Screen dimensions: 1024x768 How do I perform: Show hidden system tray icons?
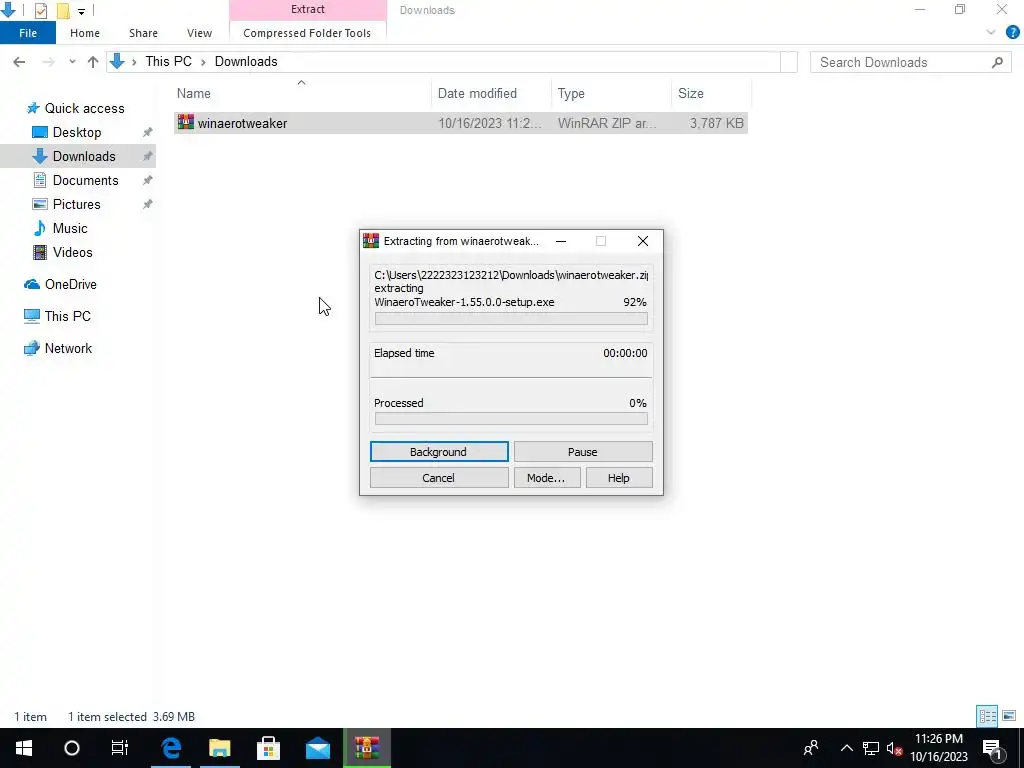click(846, 748)
